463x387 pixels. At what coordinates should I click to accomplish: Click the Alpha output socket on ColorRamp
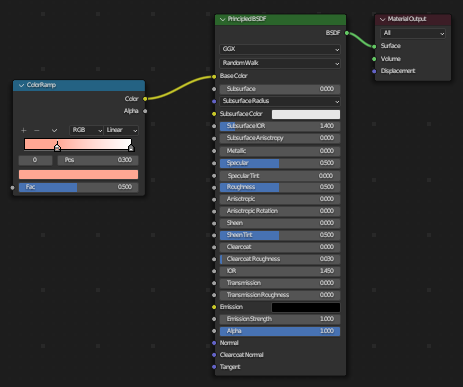click(x=145, y=111)
